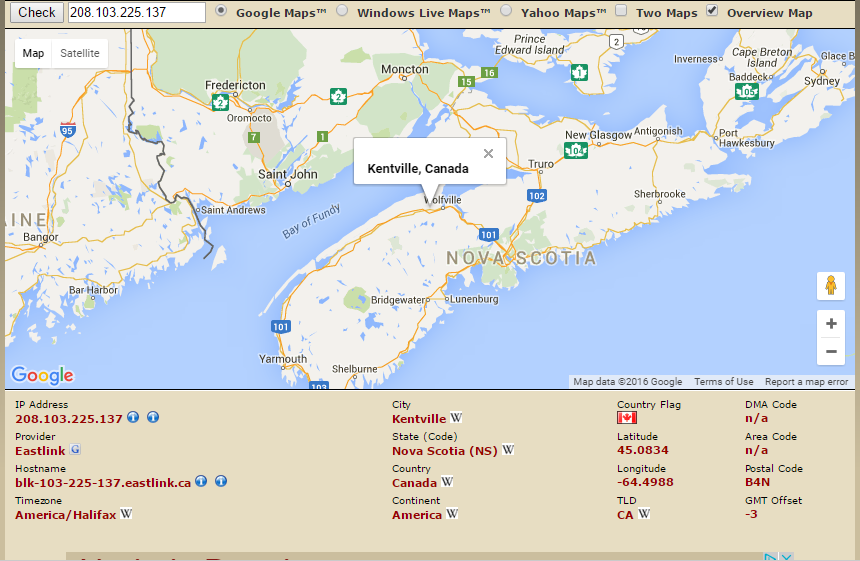Switch to Satellite view tab
Screen dimensions: 860x561
coord(80,53)
